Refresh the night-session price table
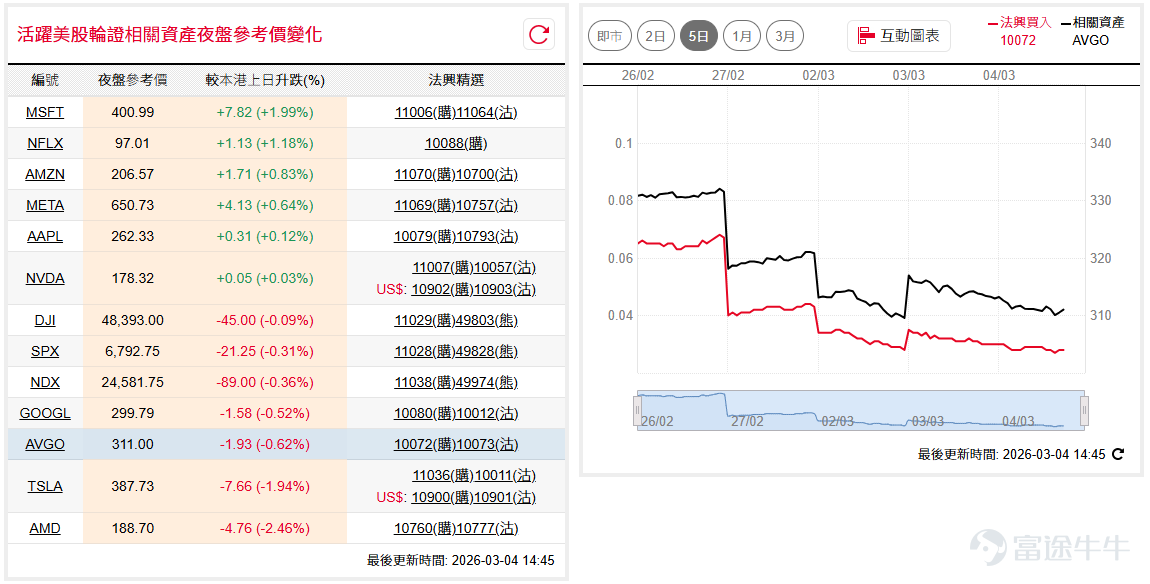Image resolution: width=1150 pixels, height=584 pixels. click(539, 34)
